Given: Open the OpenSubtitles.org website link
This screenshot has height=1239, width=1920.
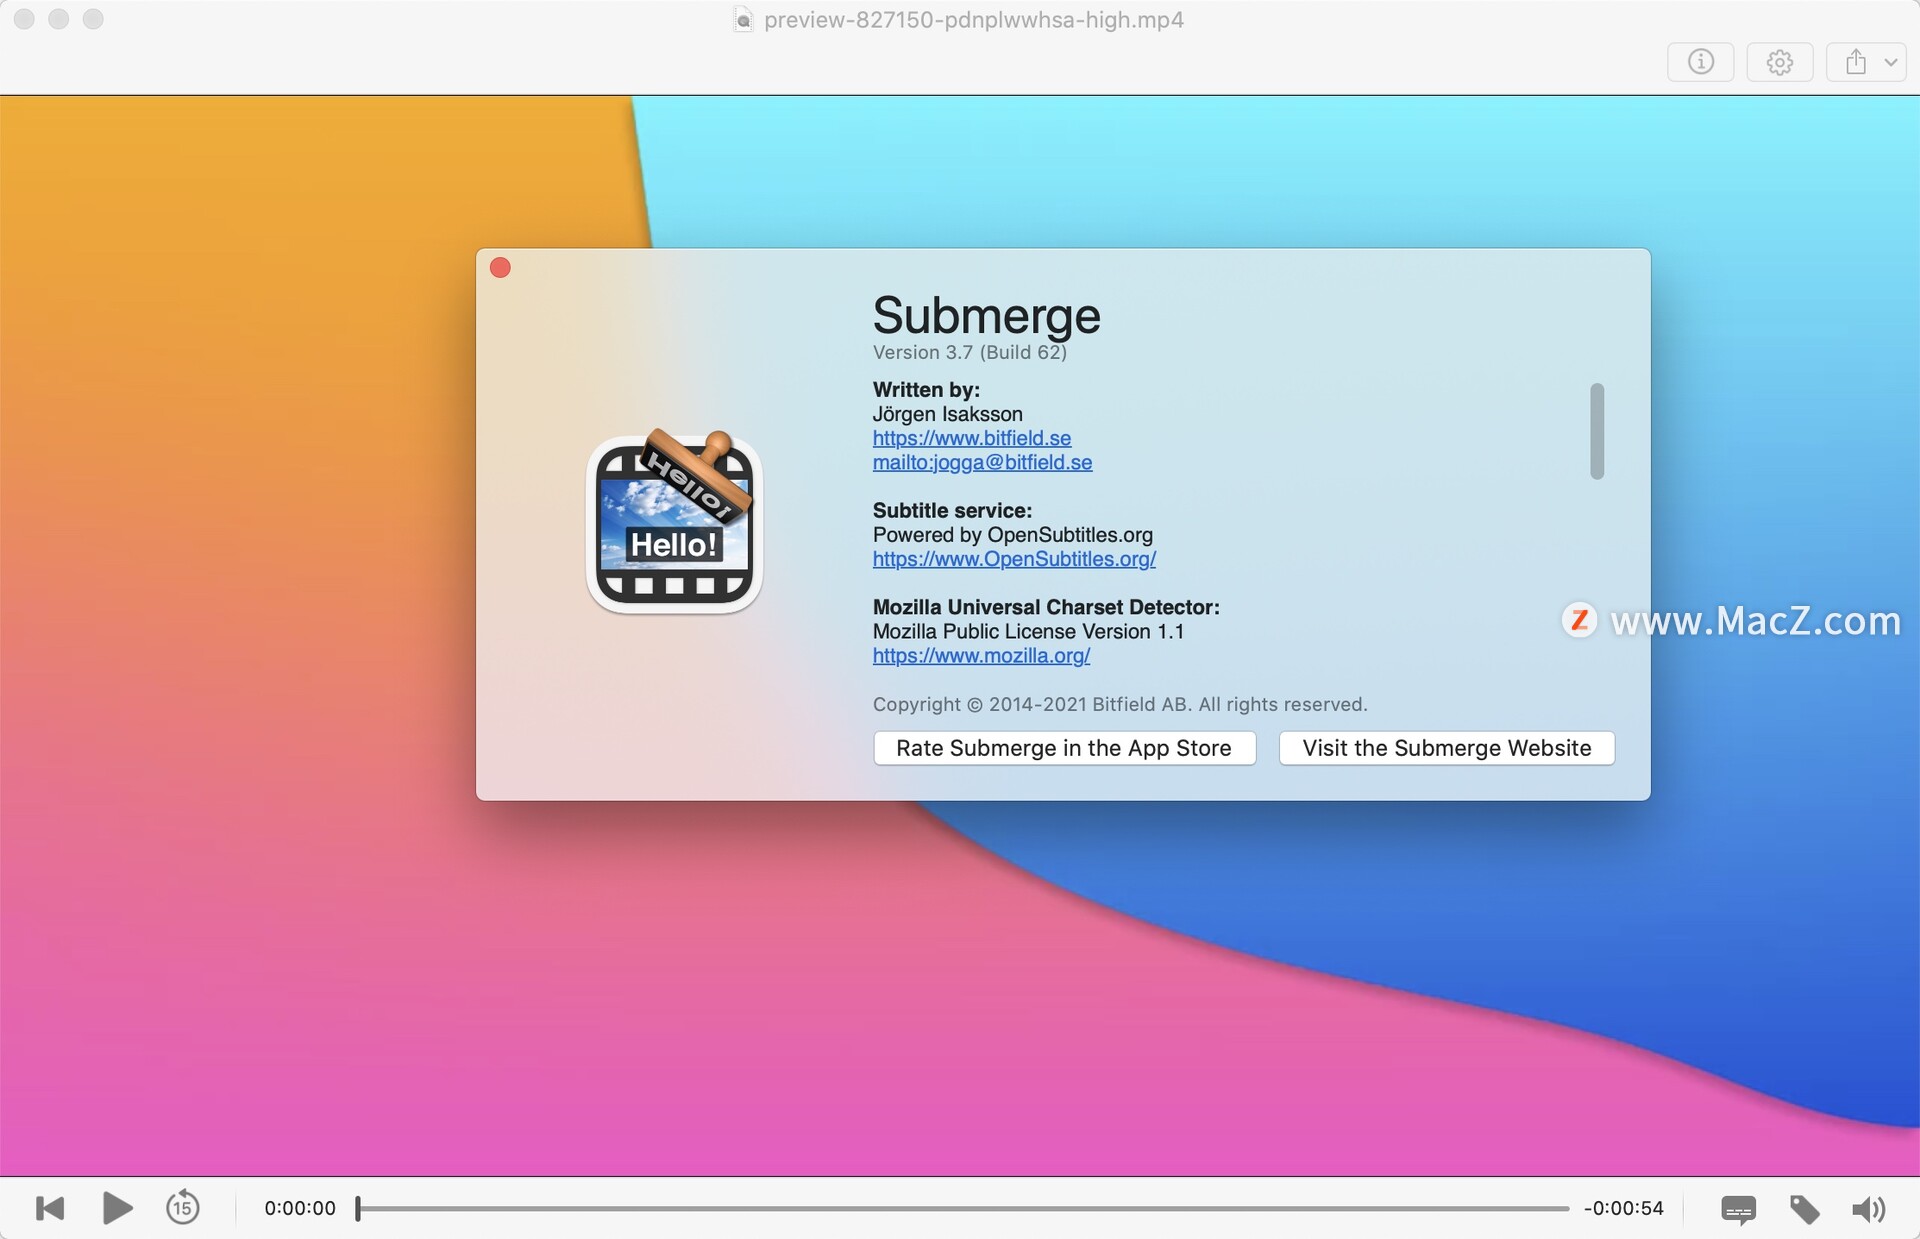Looking at the screenshot, I should (1014, 559).
